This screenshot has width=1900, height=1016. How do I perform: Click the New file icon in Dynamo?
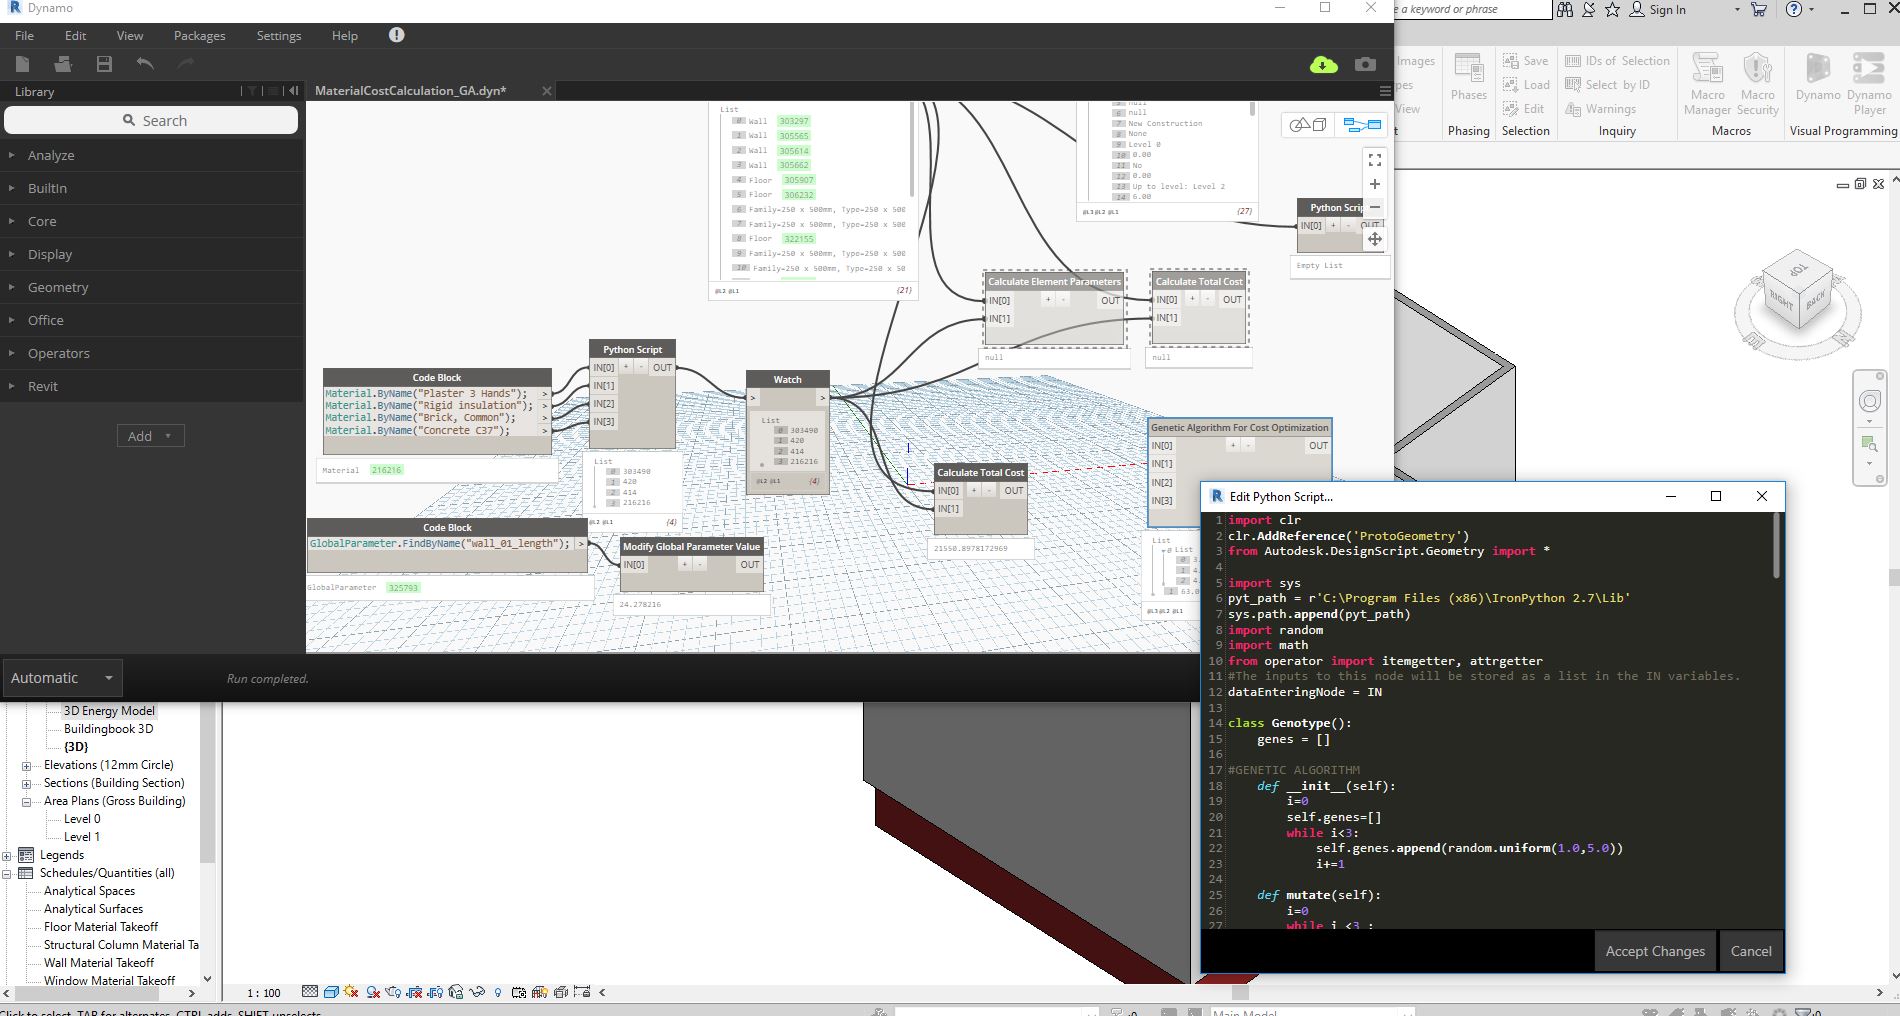[x=23, y=64]
